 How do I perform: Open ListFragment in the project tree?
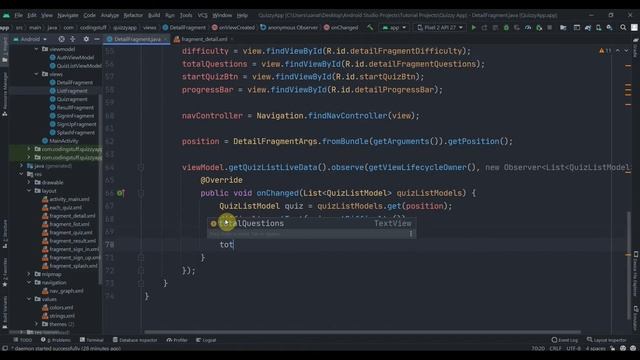(72, 91)
